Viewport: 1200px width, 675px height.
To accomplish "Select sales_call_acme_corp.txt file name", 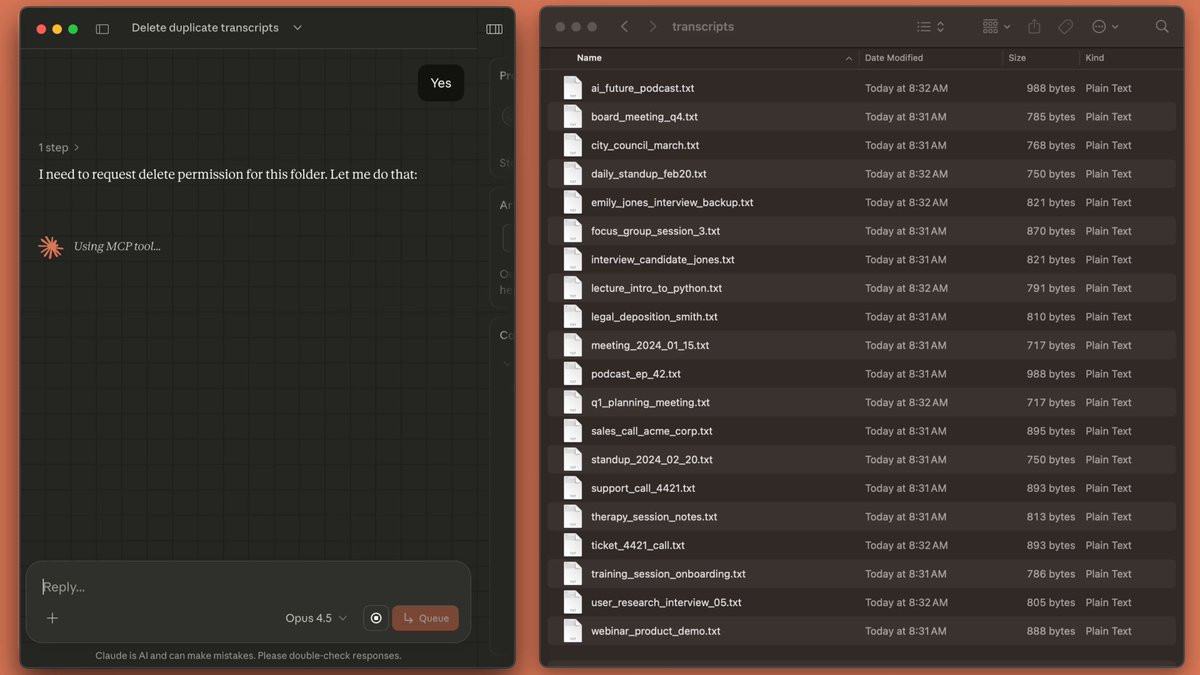I will 652,431.
